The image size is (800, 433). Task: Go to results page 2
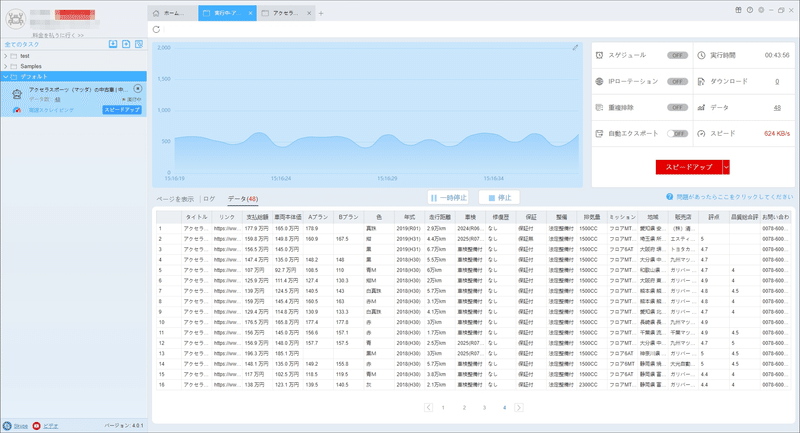coord(464,407)
